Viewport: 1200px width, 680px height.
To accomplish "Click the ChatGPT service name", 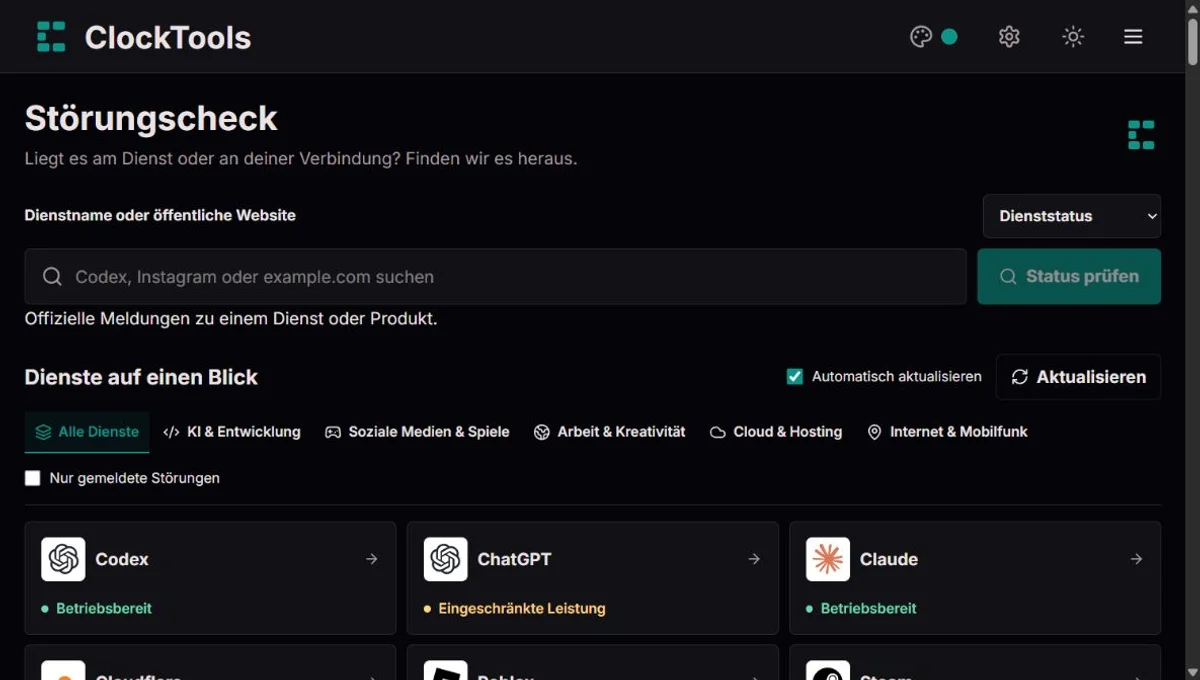I will tap(514, 559).
